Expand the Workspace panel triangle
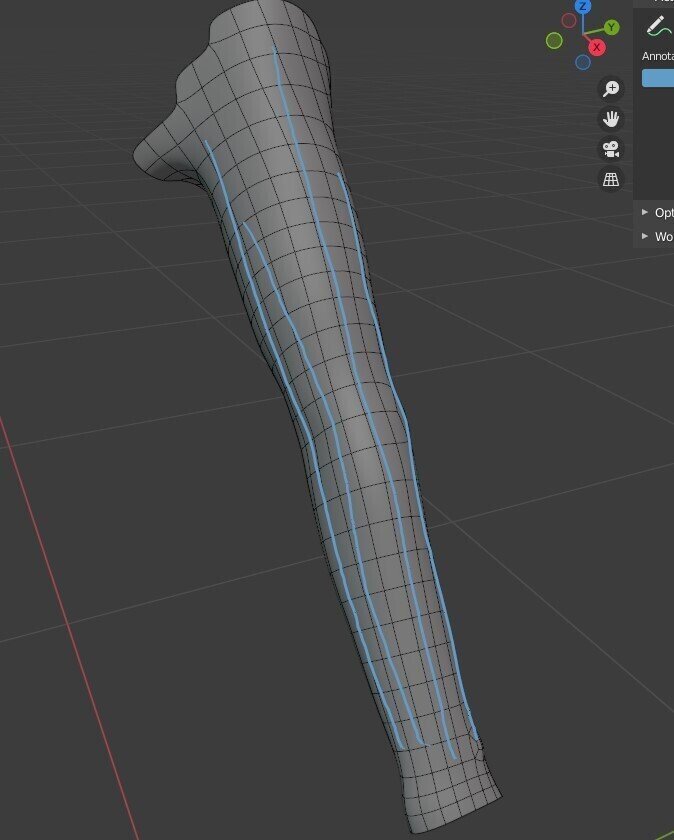Screen dimensions: 674x840 (645, 236)
